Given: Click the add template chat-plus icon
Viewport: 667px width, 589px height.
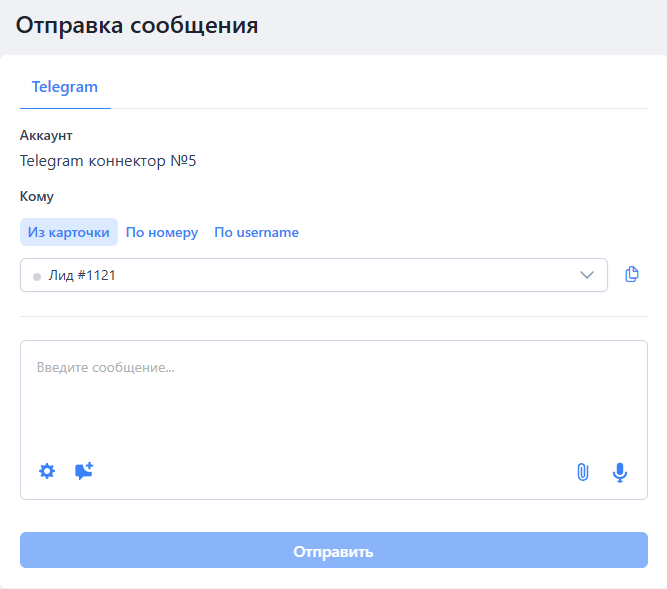Looking at the screenshot, I should [x=84, y=471].
